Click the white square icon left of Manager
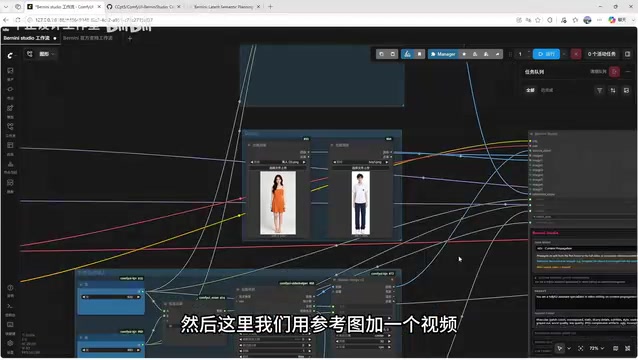 click(x=420, y=54)
